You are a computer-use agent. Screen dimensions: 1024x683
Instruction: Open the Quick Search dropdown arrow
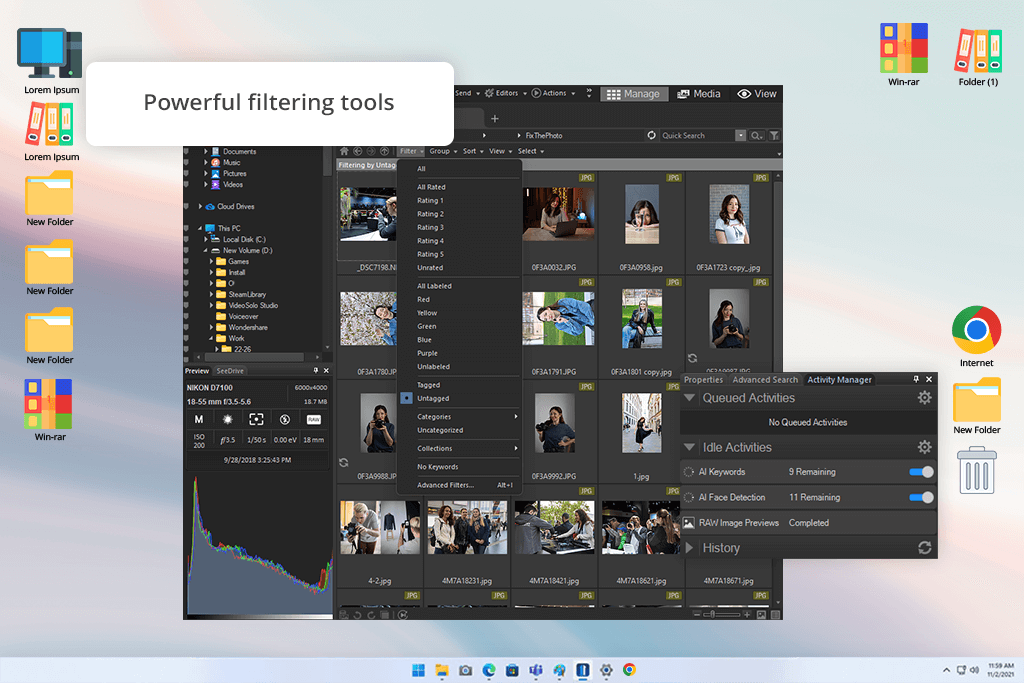pyautogui.click(x=740, y=135)
